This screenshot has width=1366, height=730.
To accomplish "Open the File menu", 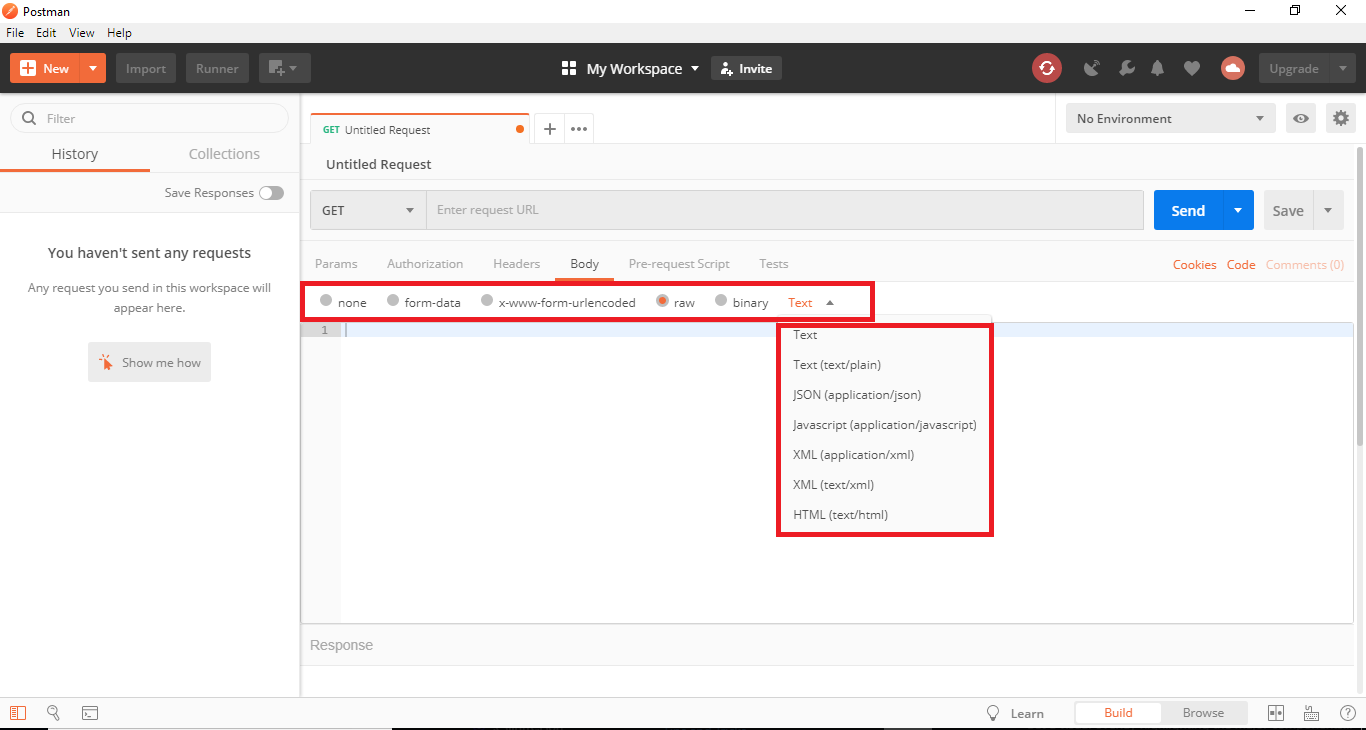I will pyautogui.click(x=15, y=33).
